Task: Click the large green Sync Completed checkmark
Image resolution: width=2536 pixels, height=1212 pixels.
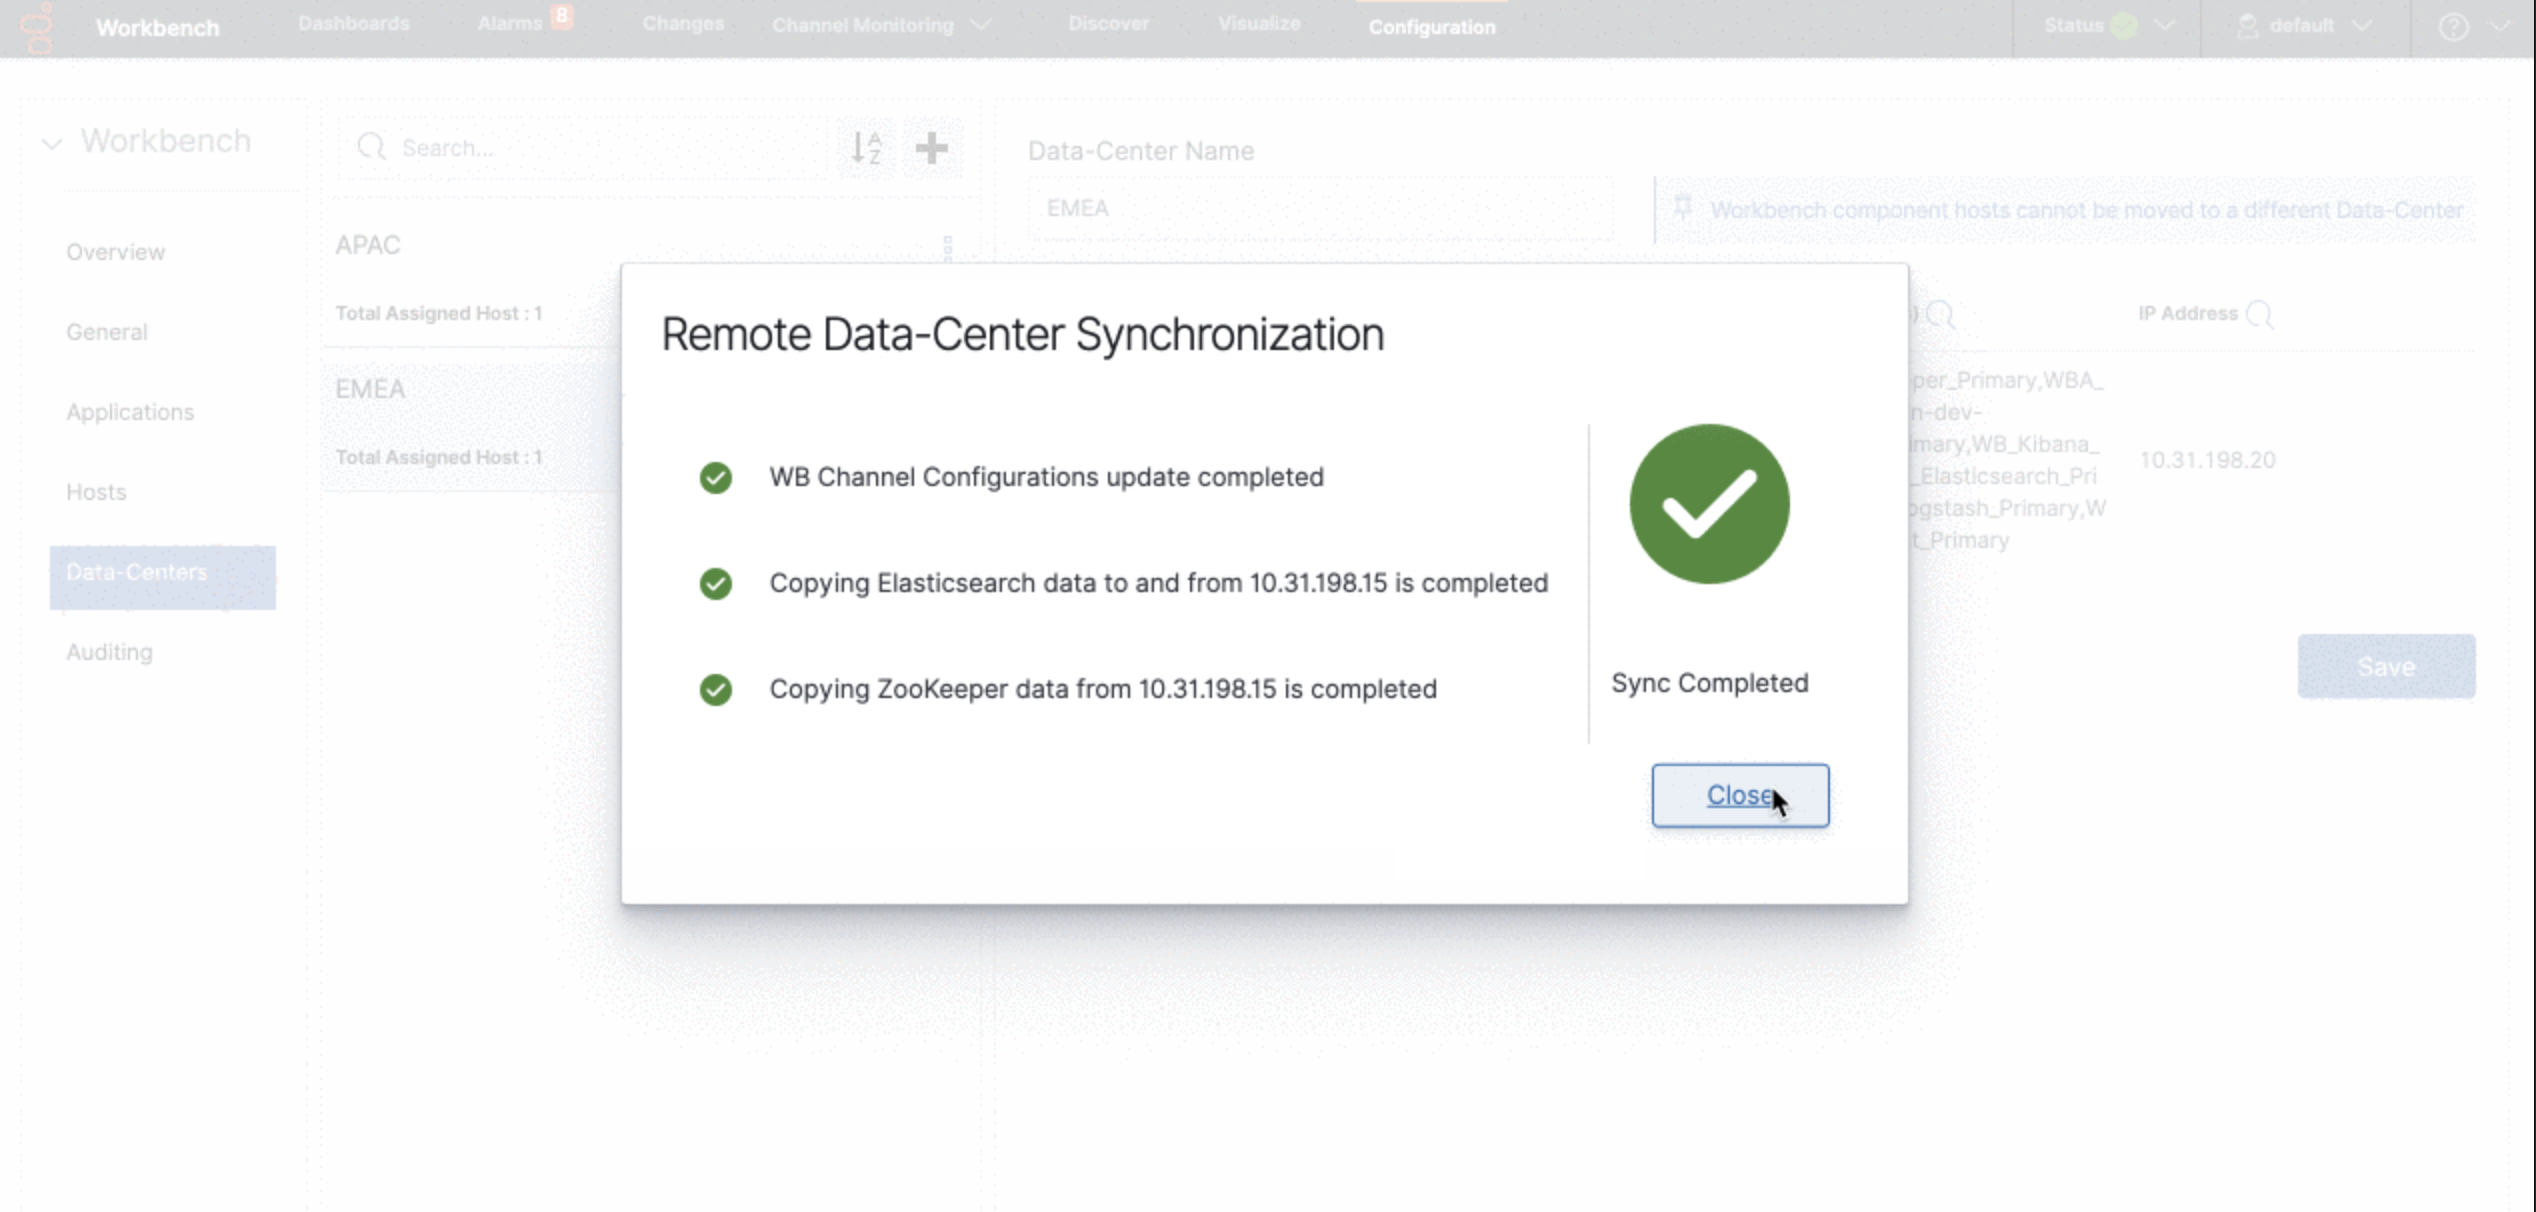Action: coord(1709,504)
